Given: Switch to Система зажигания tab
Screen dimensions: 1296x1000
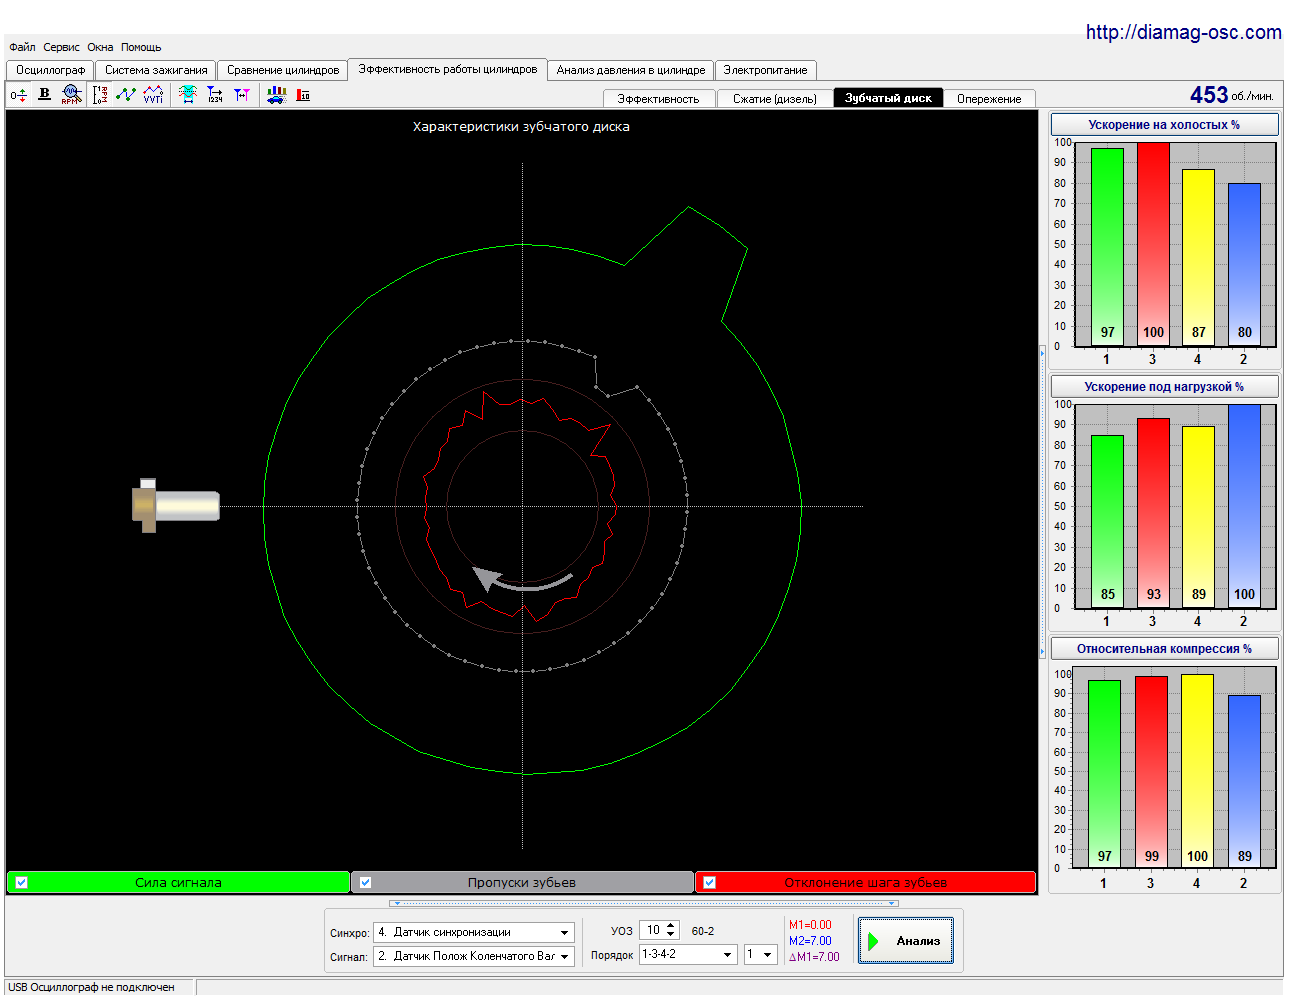Looking at the screenshot, I should click(156, 70).
